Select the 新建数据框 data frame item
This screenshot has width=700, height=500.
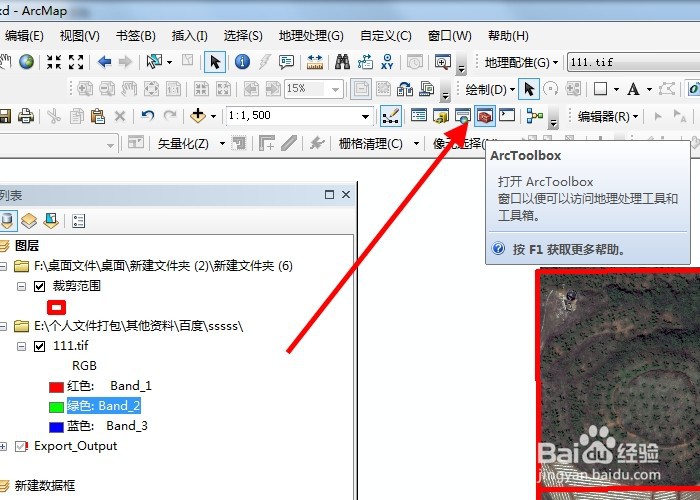click(45, 485)
